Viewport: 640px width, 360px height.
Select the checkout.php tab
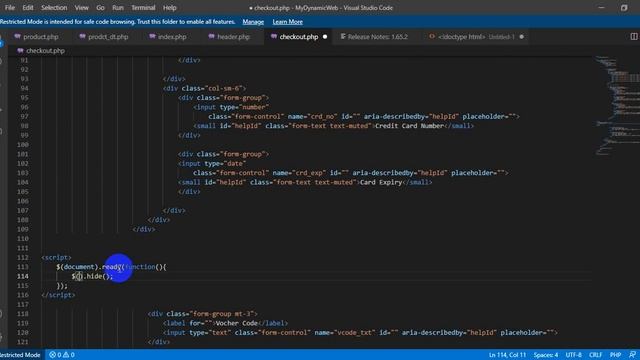tap(298, 37)
